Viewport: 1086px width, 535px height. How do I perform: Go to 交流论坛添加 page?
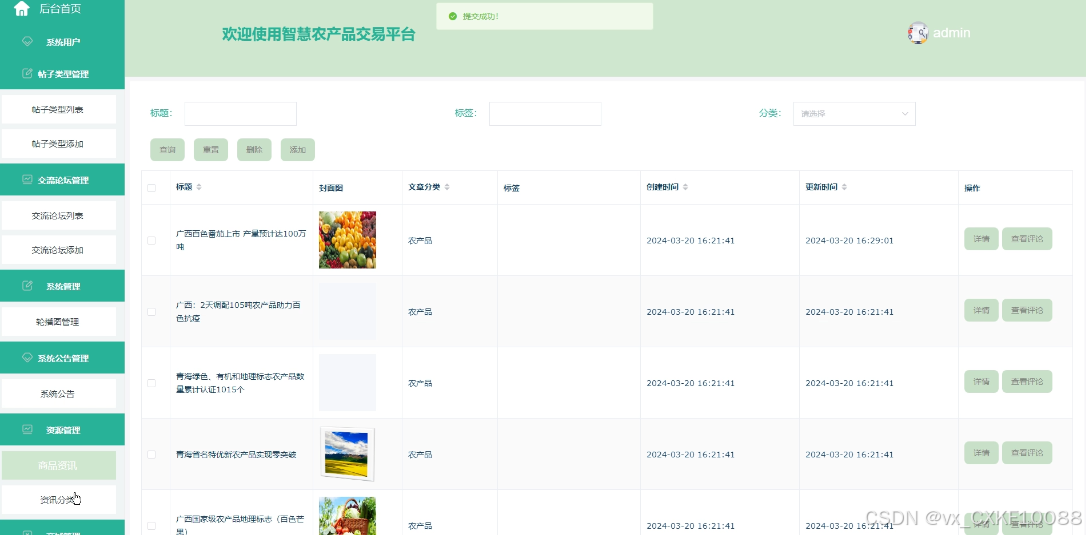coord(58,250)
